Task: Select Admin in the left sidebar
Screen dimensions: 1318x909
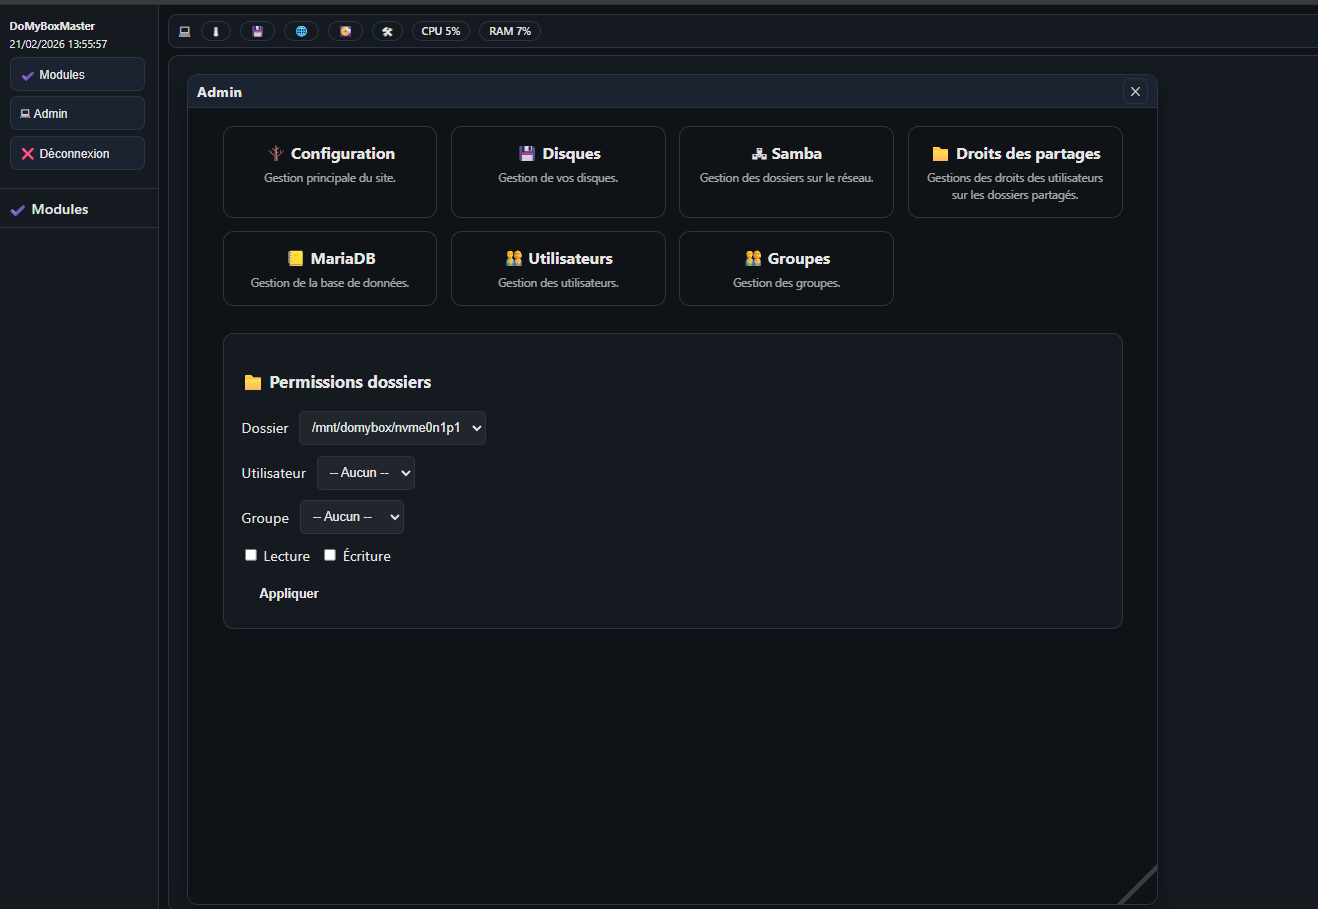Action: 77,114
